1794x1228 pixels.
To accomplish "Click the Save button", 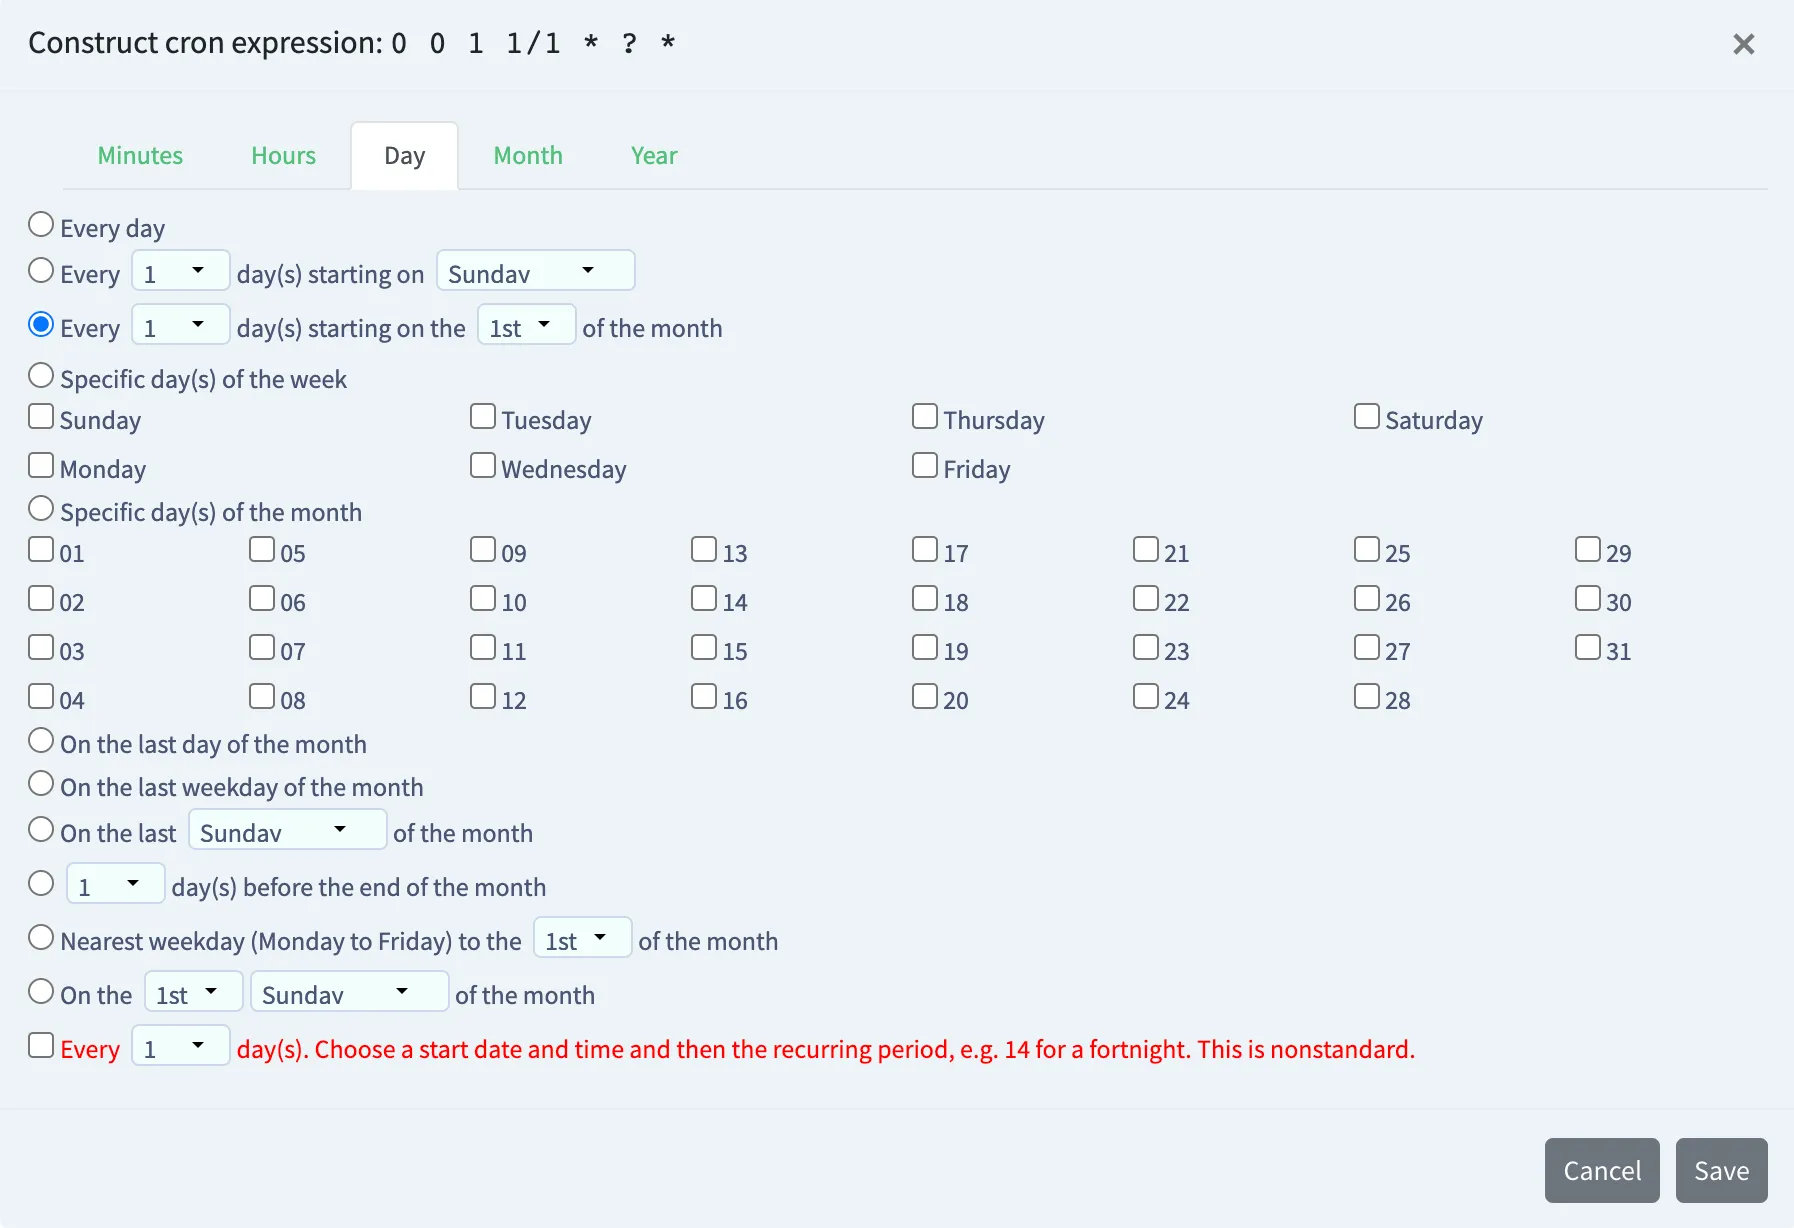I will 1721,1170.
